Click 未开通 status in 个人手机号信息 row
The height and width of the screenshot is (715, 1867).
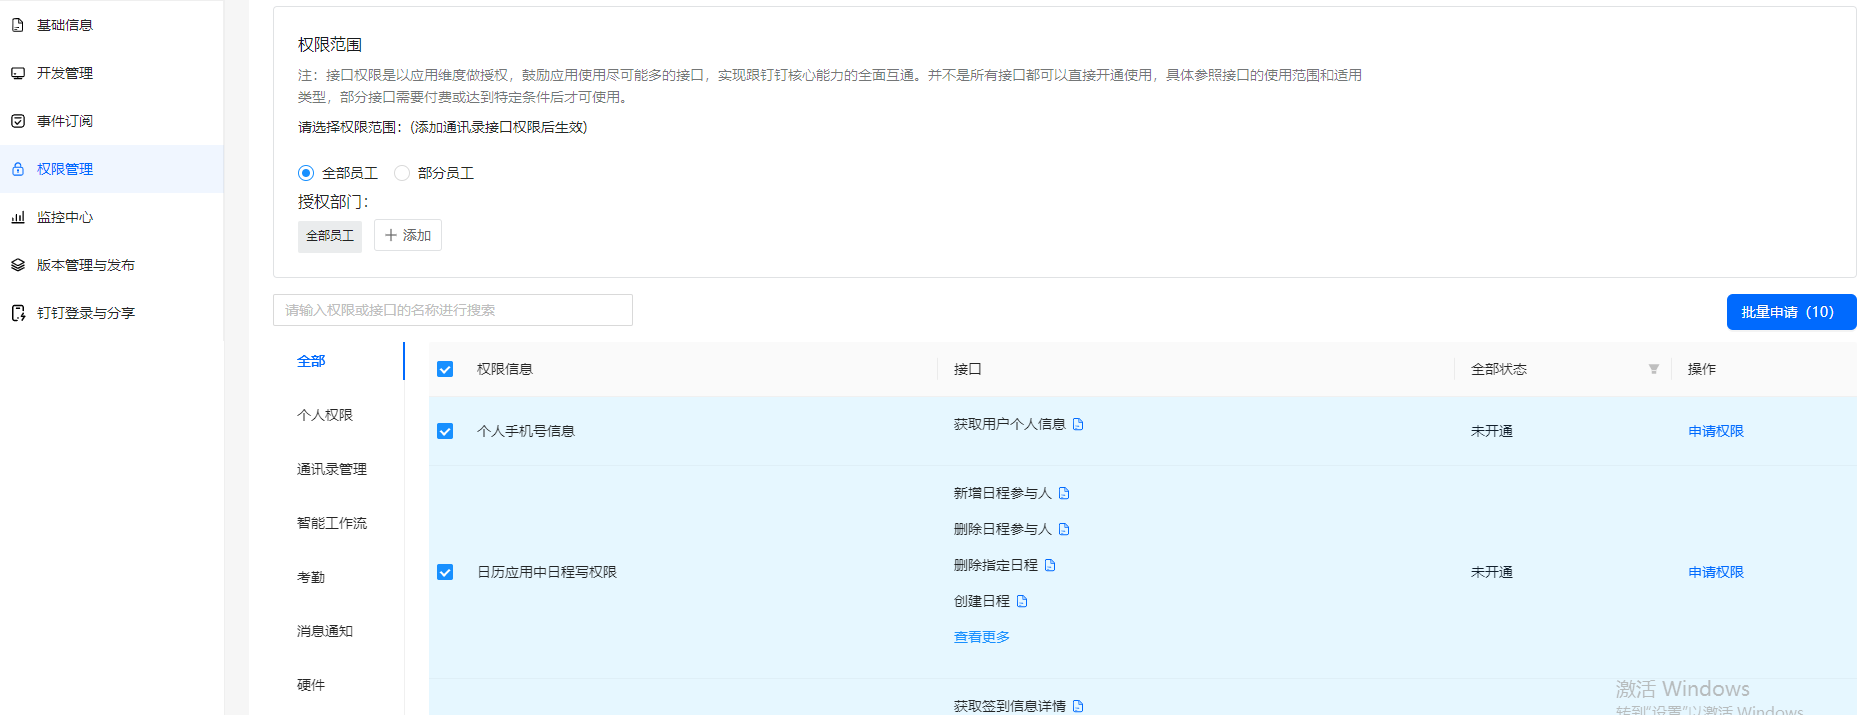coord(1492,431)
